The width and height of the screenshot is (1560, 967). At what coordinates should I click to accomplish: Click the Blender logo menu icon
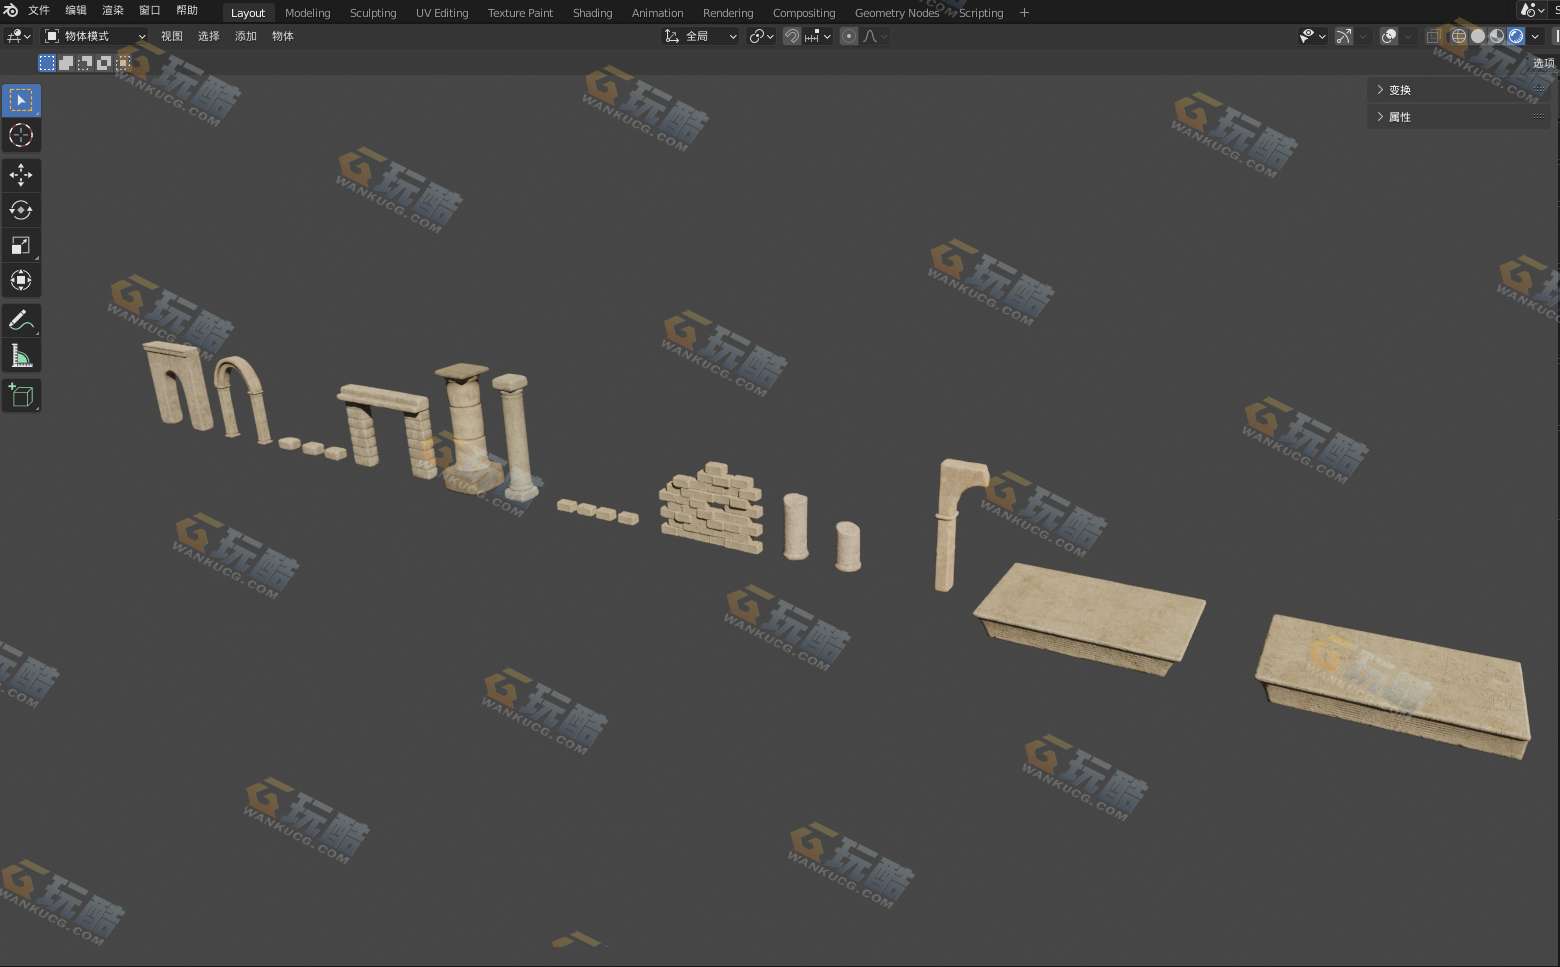click(11, 11)
